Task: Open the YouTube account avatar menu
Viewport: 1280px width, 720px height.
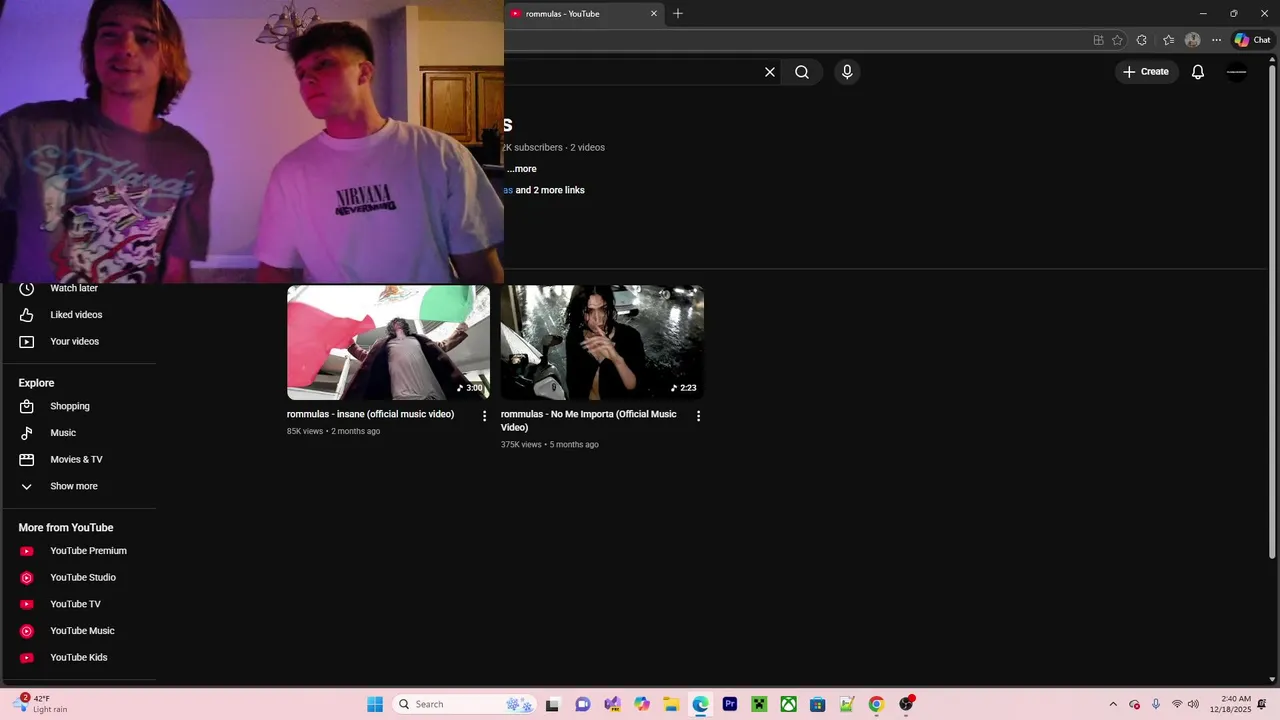Action: (1237, 72)
